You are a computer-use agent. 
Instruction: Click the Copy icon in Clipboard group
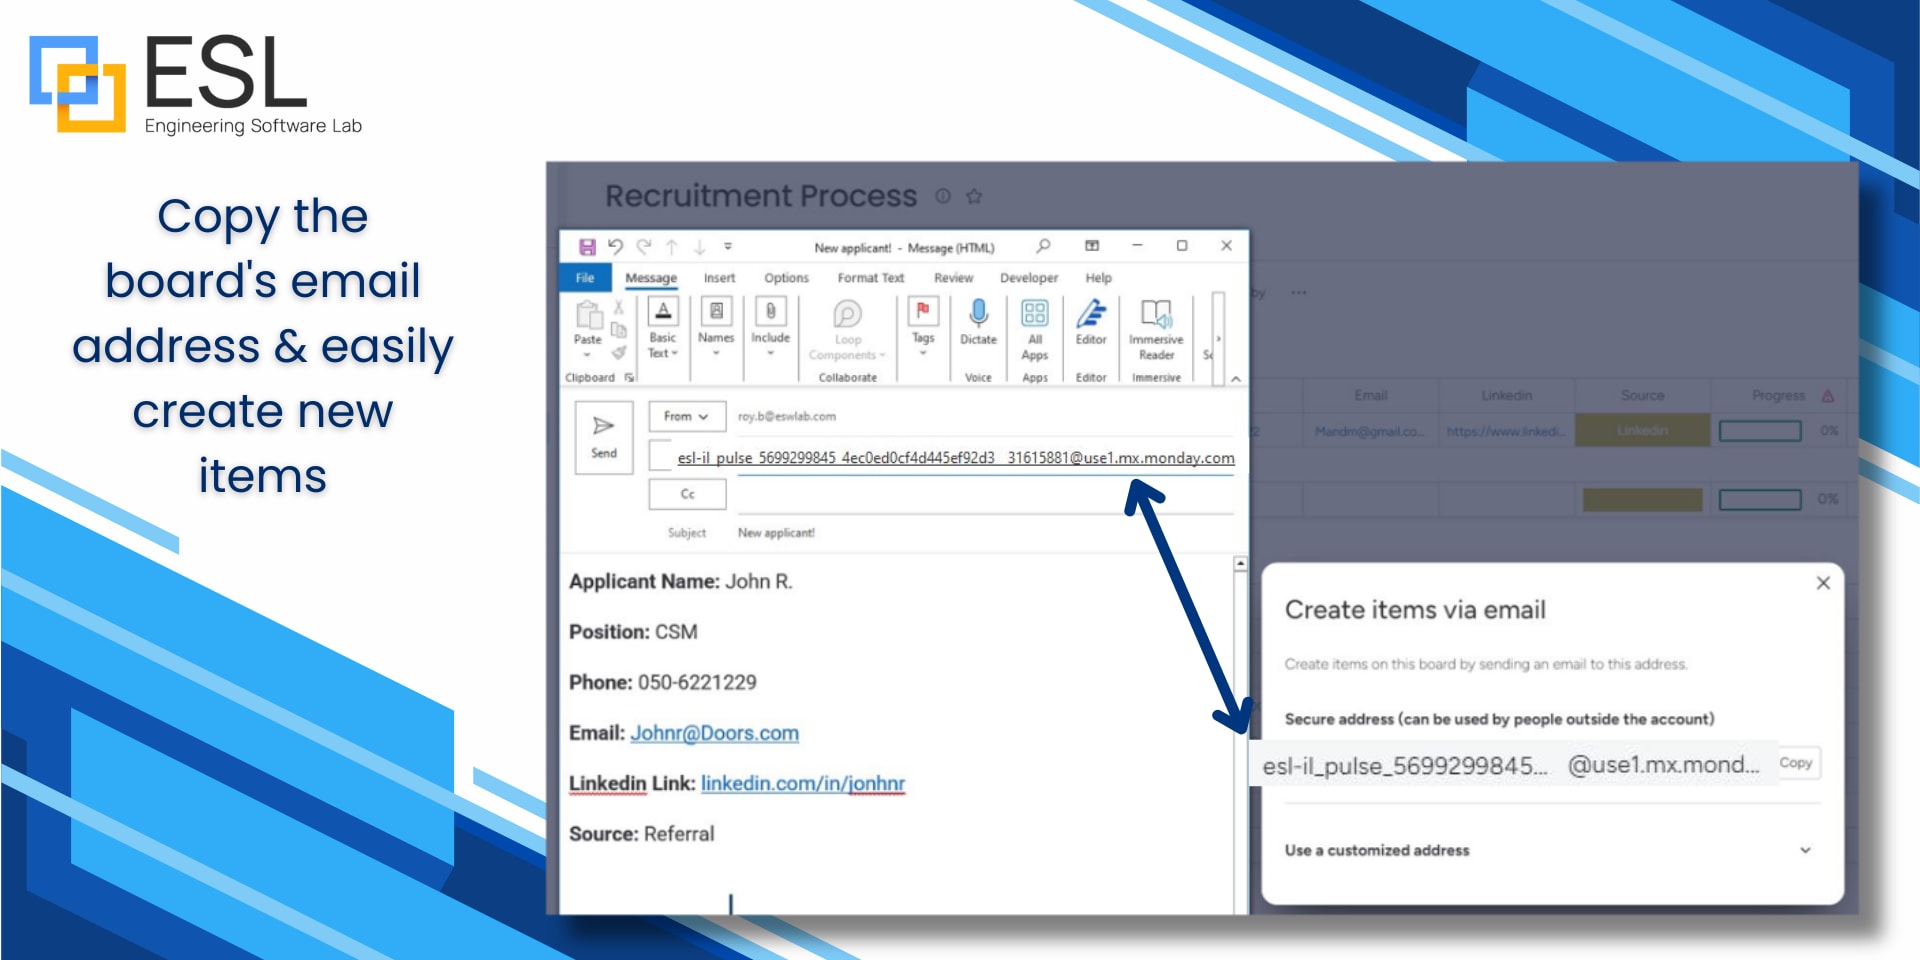pyautogui.click(x=619, y=330)
